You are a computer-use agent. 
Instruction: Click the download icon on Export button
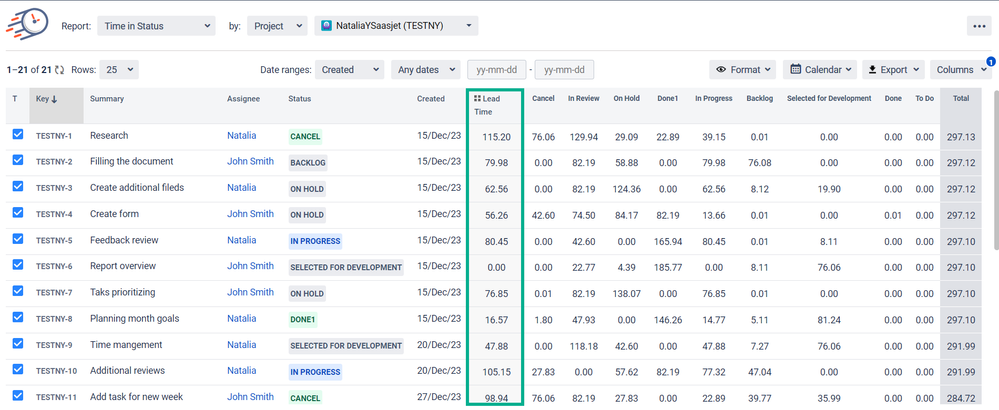click(x=873, y=70)
